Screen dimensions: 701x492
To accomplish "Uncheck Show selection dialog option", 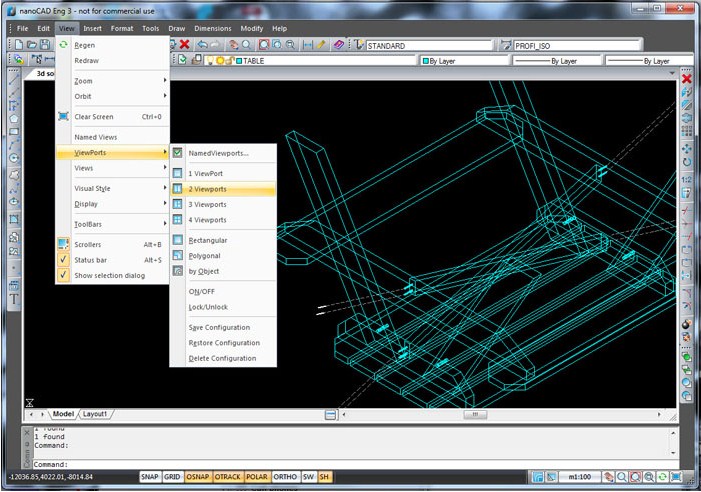I will (112, 275).
